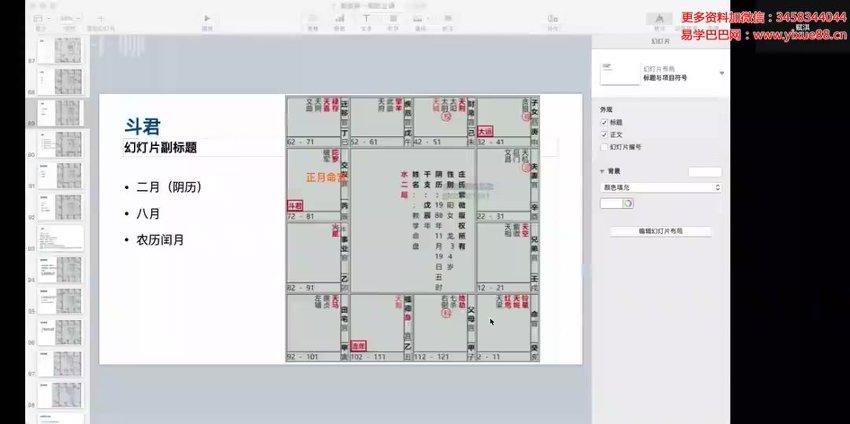The image size is (850, 424).
Task: Click the Add Slide plus icon
Action: coord(100,19)
